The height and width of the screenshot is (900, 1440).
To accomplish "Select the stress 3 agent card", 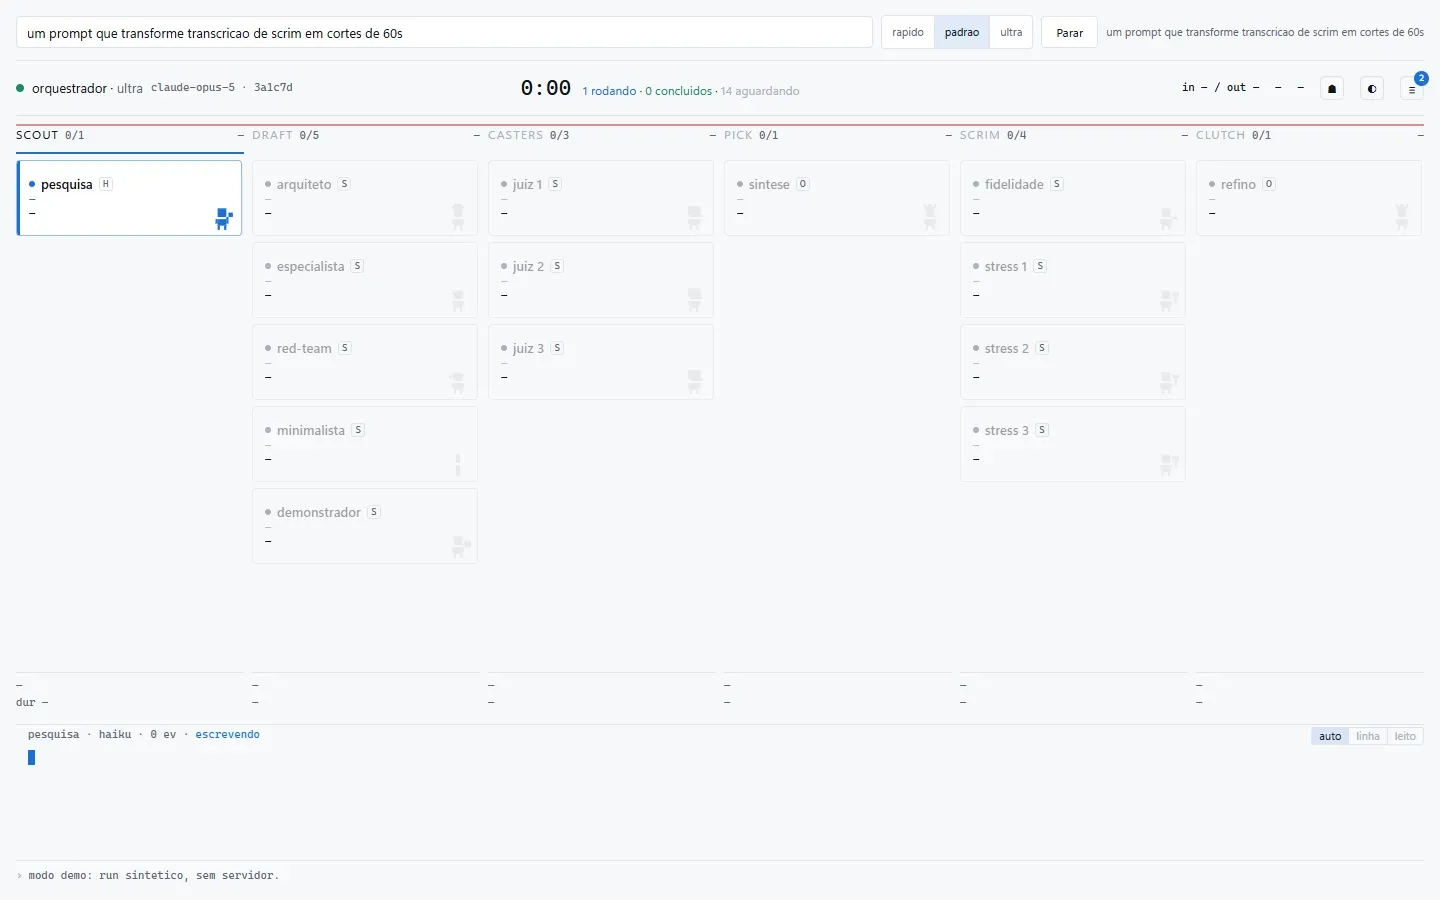I will (1073, 444).
